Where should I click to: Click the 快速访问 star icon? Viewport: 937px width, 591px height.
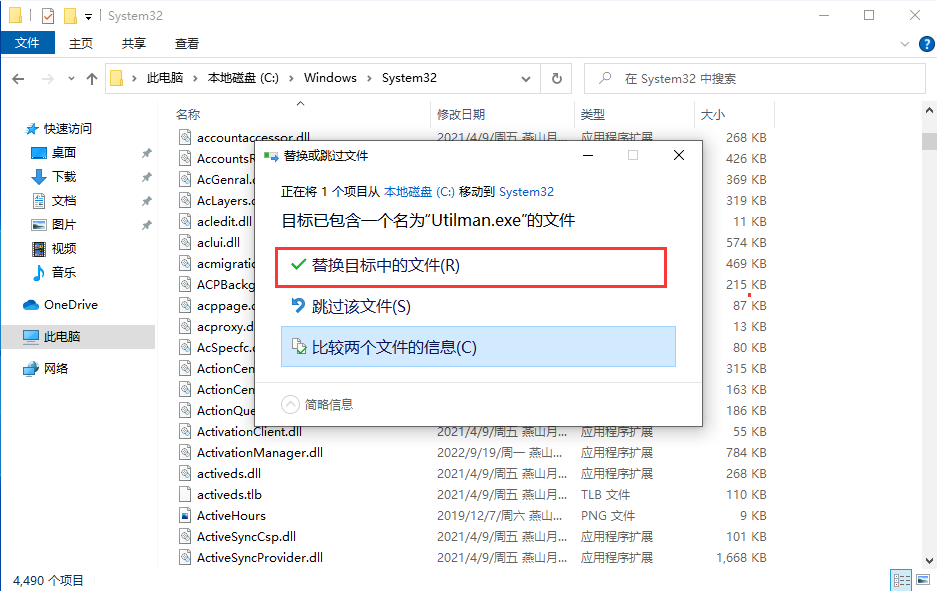pos(30,127)
